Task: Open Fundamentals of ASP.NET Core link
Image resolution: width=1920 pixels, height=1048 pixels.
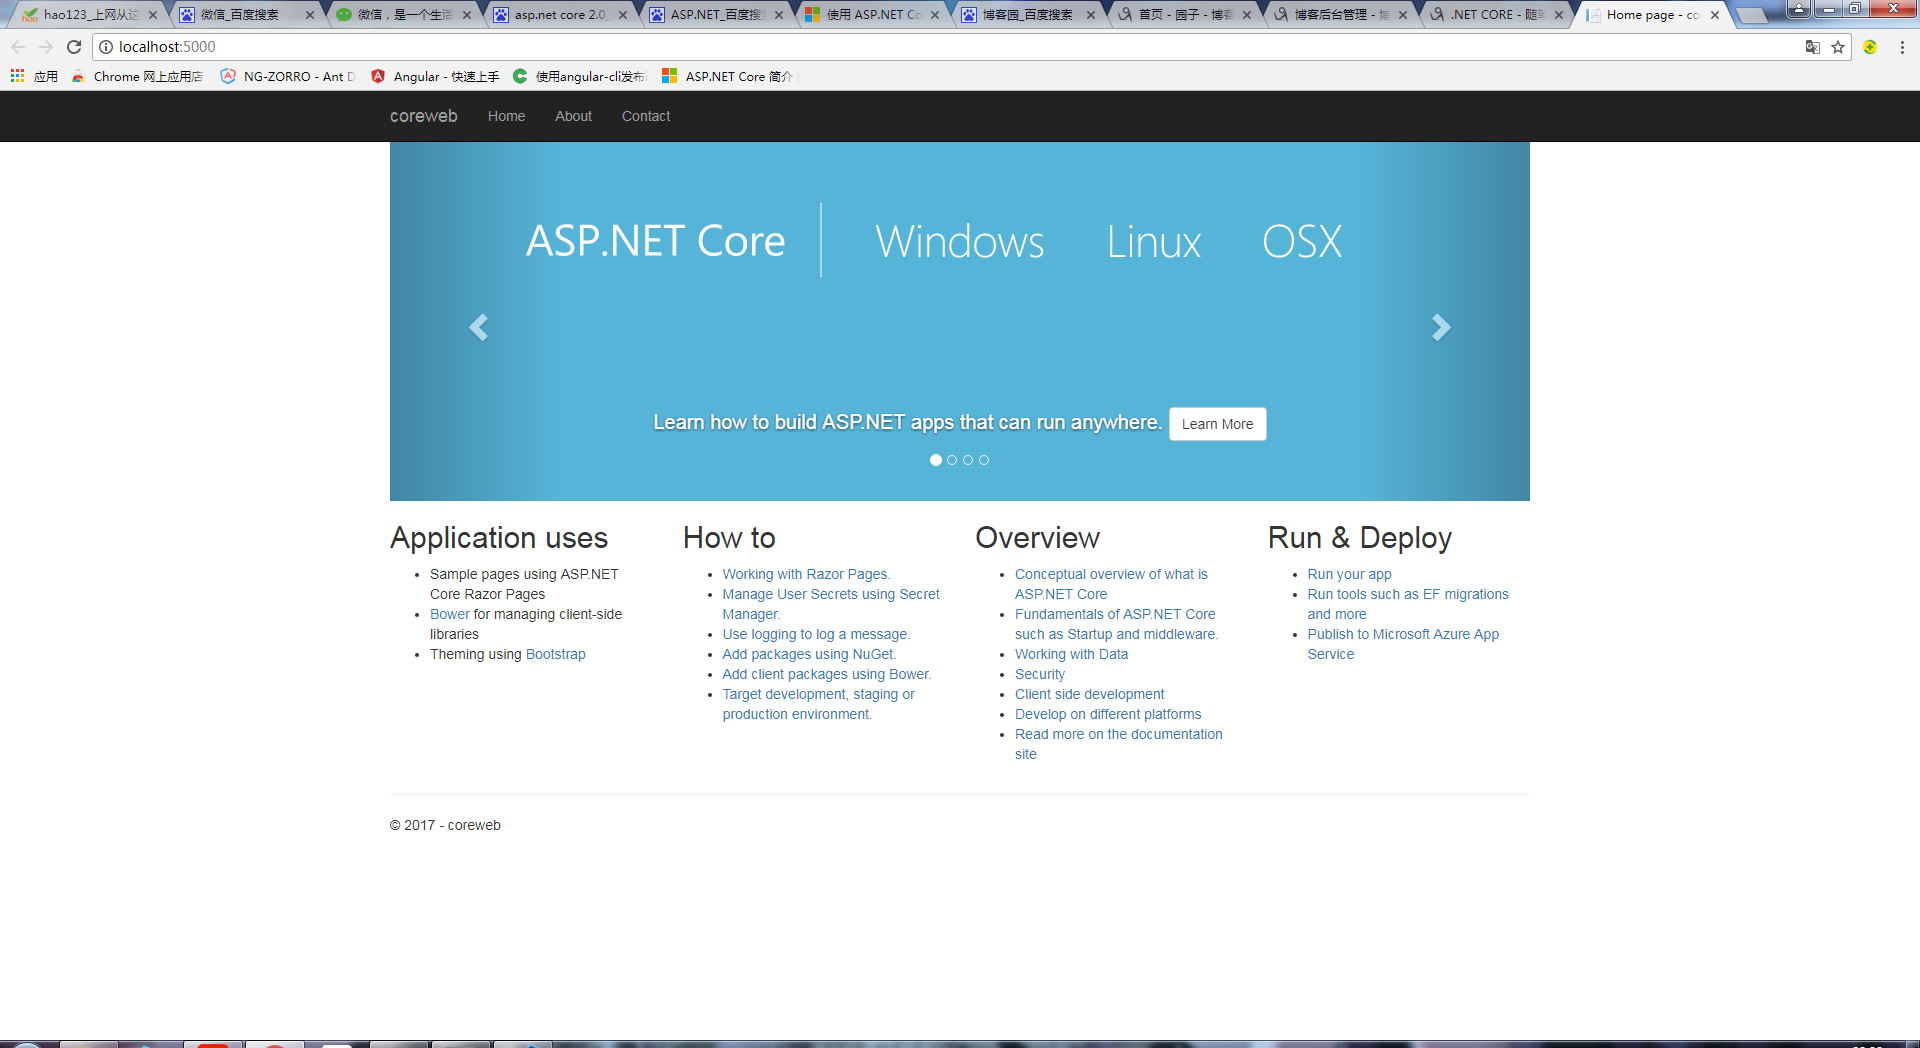Action: [1116, 624]
